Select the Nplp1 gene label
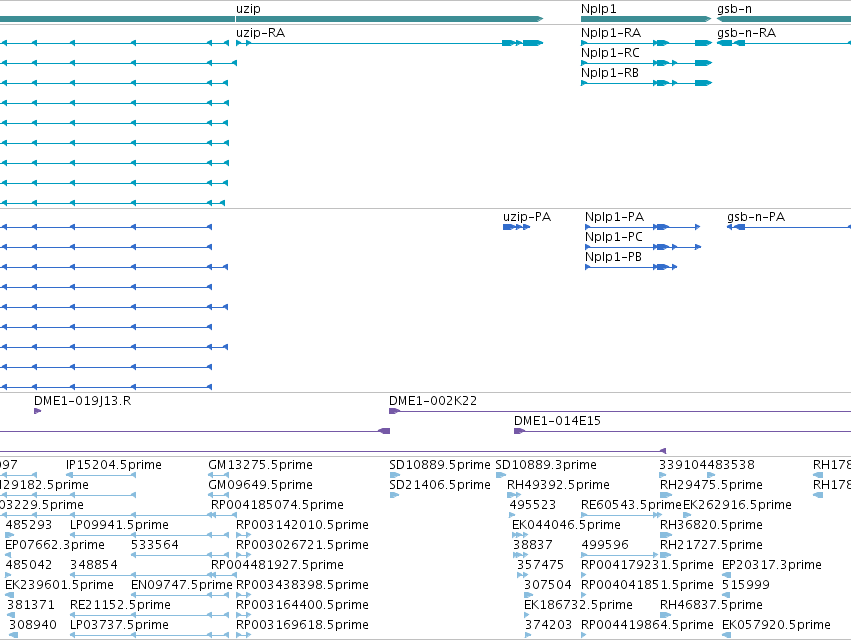The height and width of the screenshot is (640, 851). (x=599, y=9)
